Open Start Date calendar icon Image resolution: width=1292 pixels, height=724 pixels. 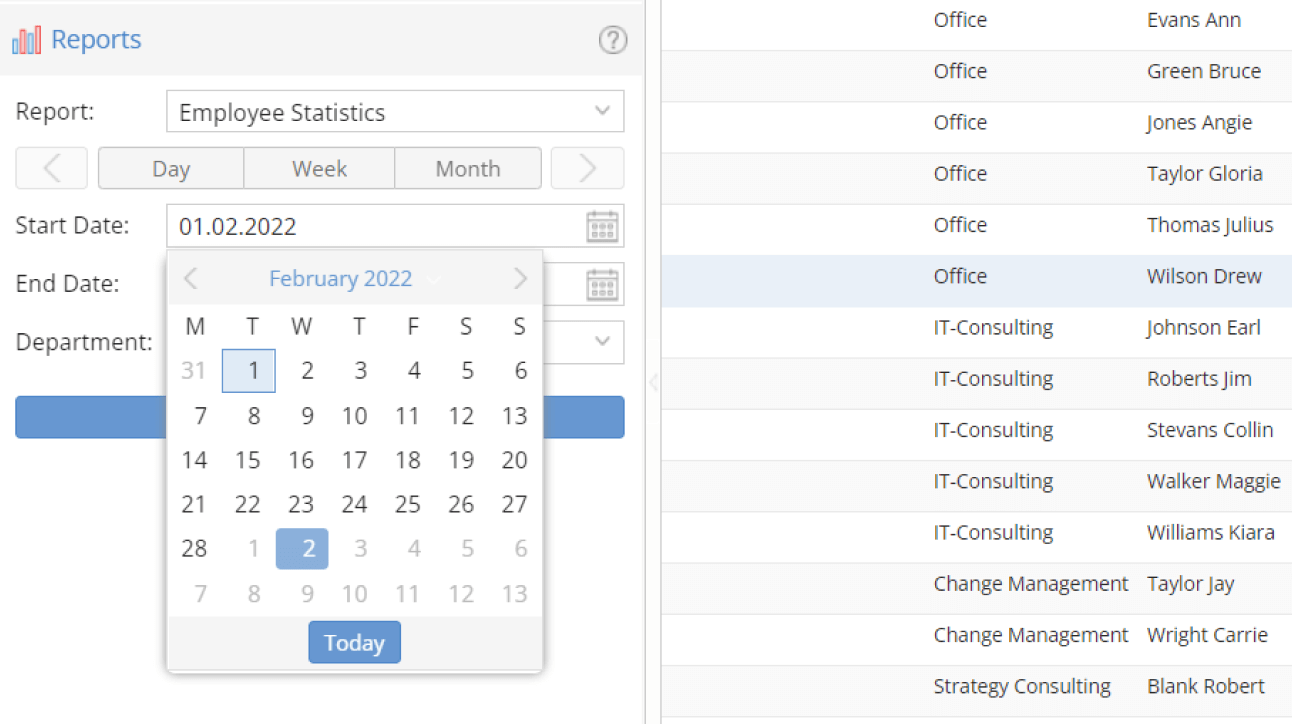pos(602,226)
